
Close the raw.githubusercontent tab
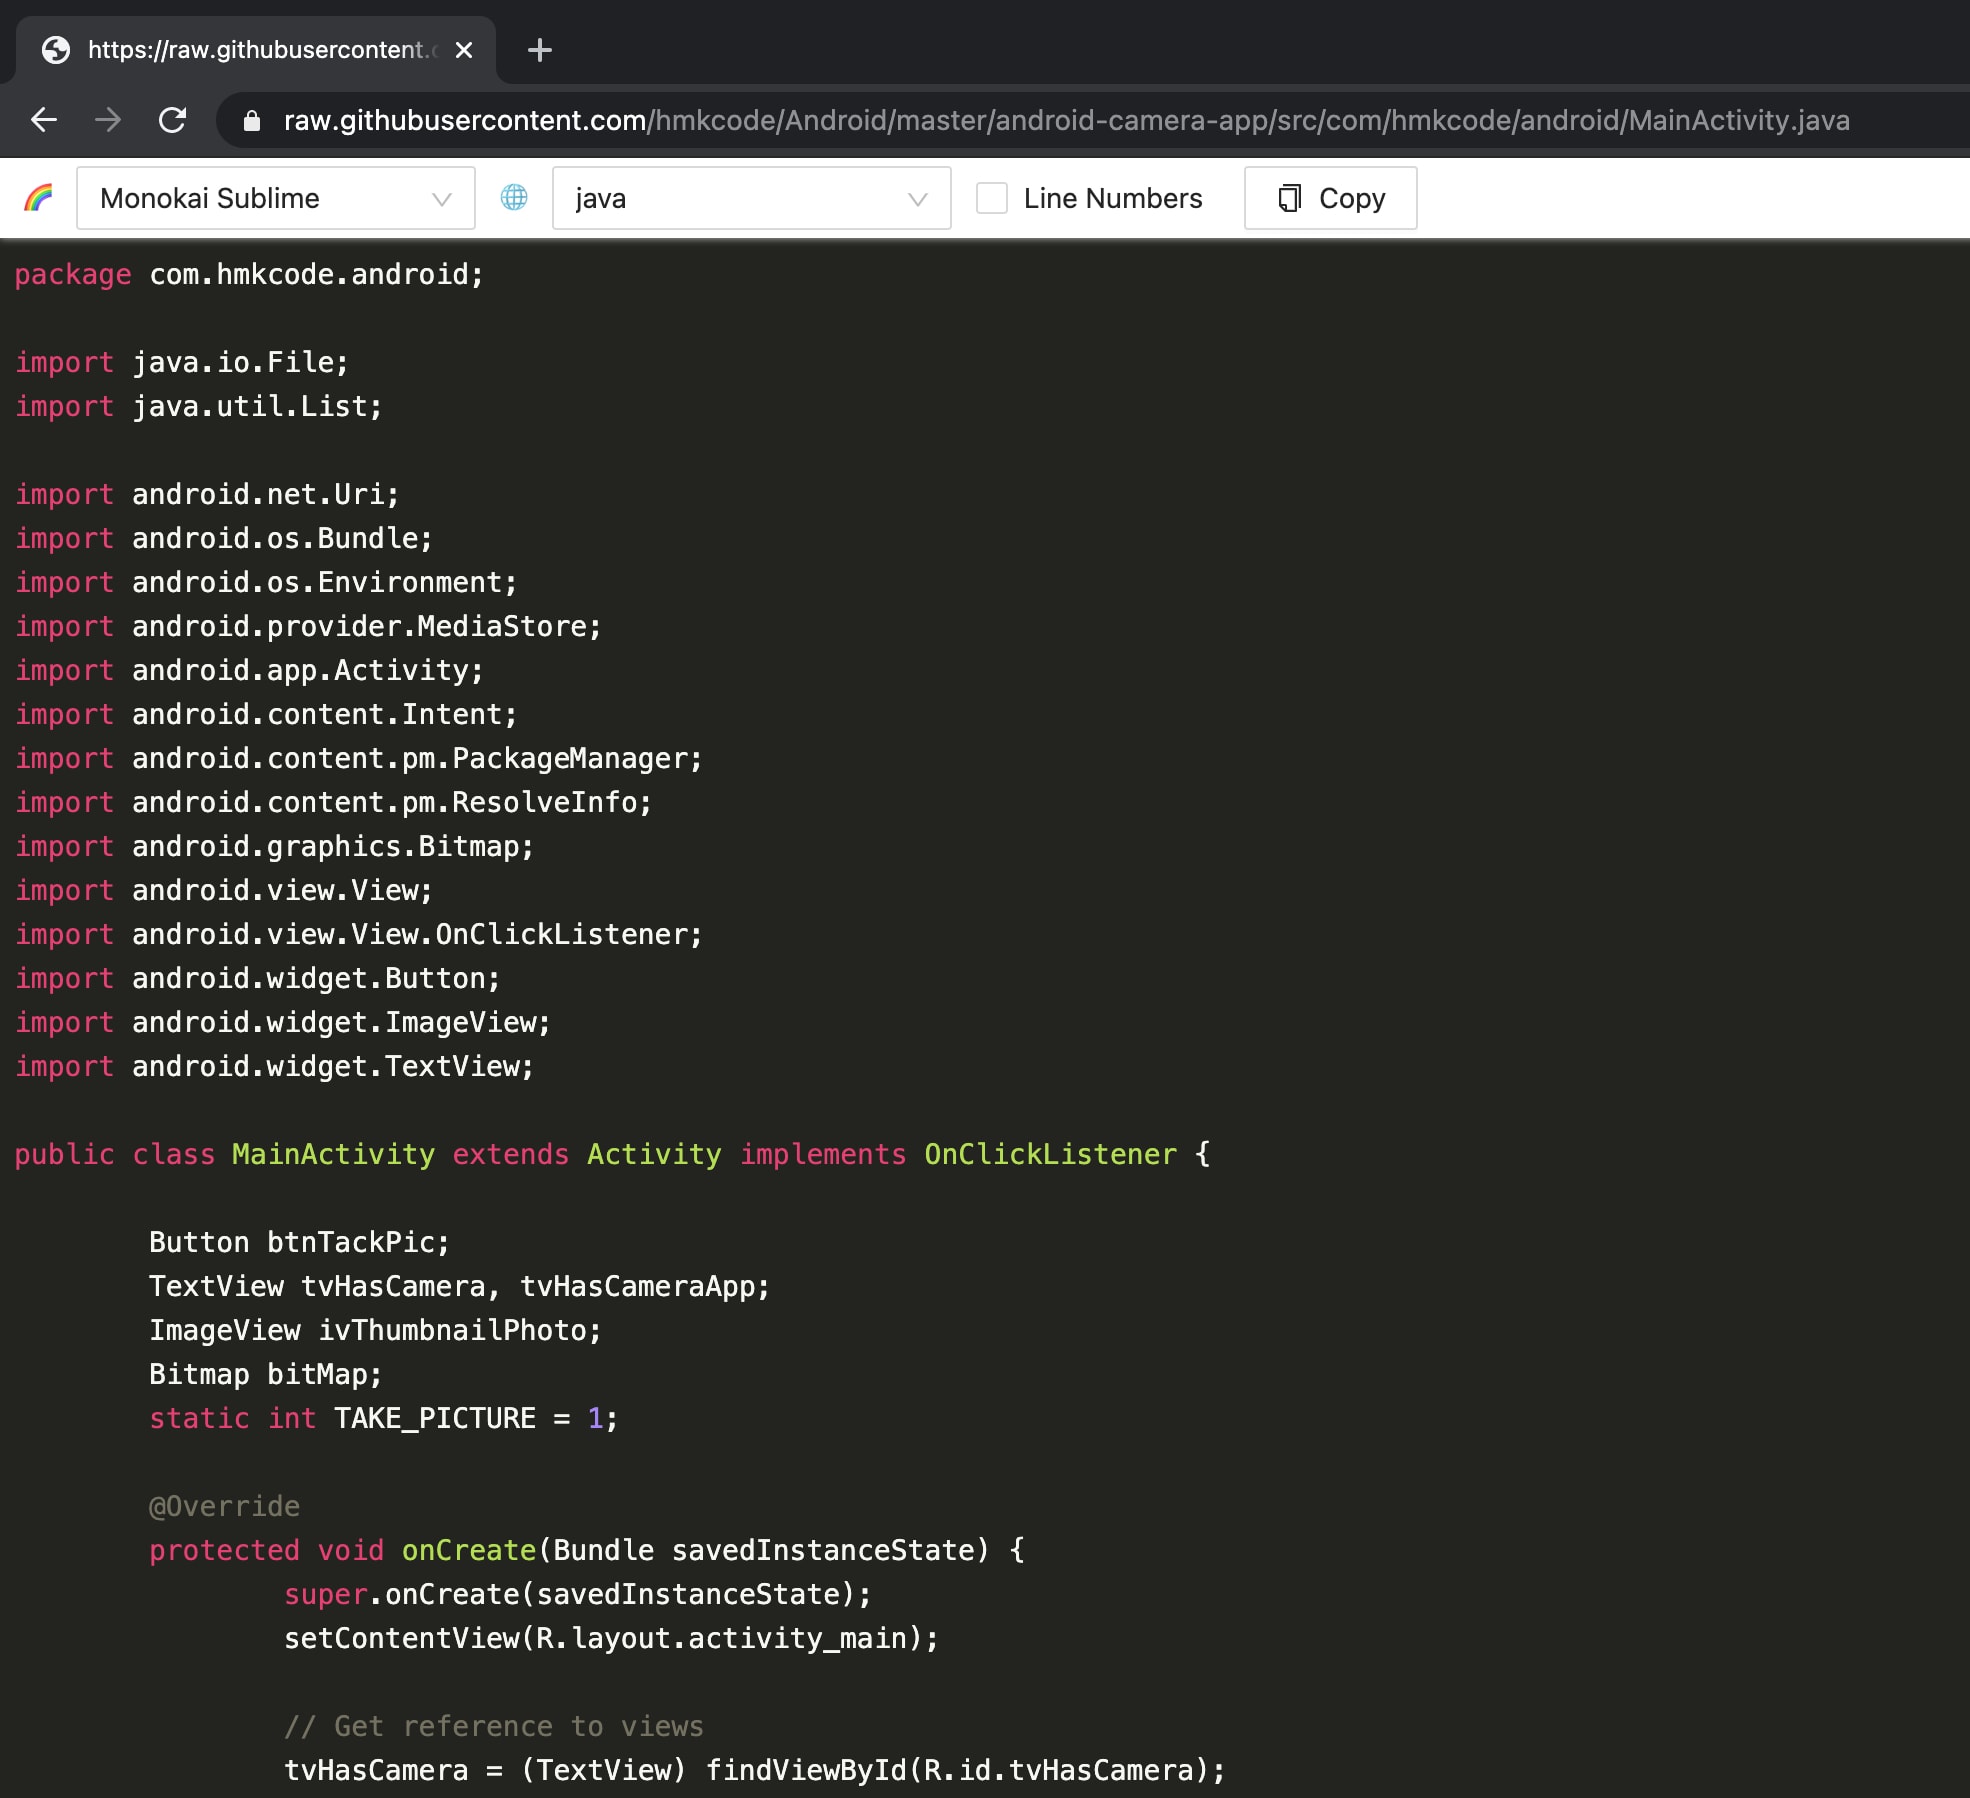(464, 50)
